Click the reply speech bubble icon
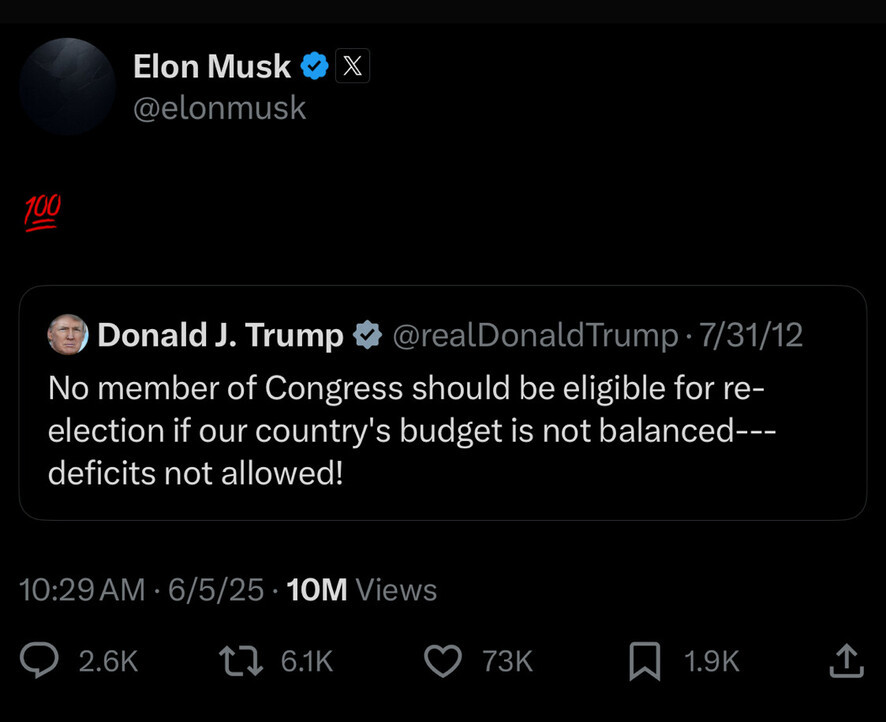 41,660
